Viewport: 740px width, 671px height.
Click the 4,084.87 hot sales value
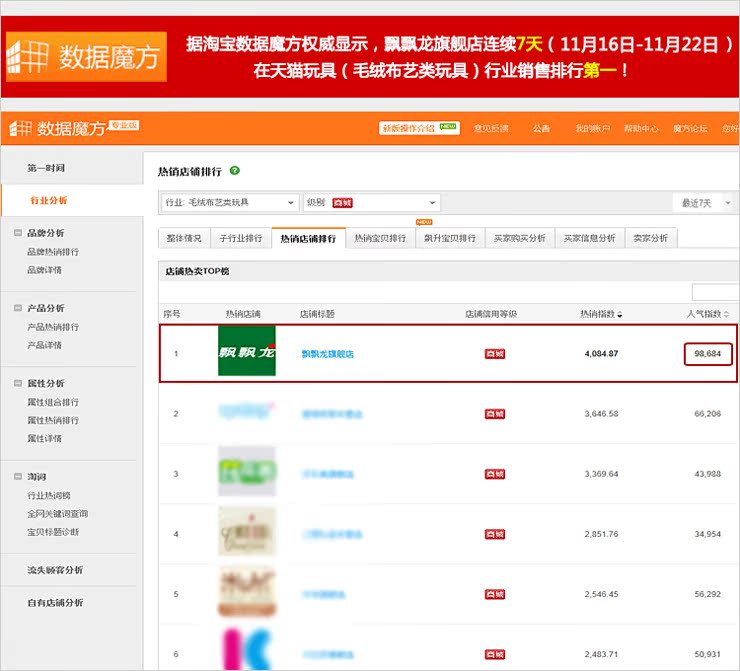[x=601, y=353]
